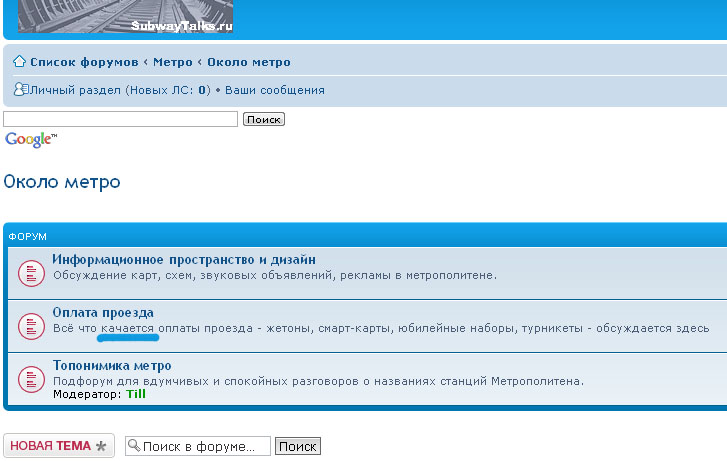Focus the Google search text field

click(x=120, y=119)
